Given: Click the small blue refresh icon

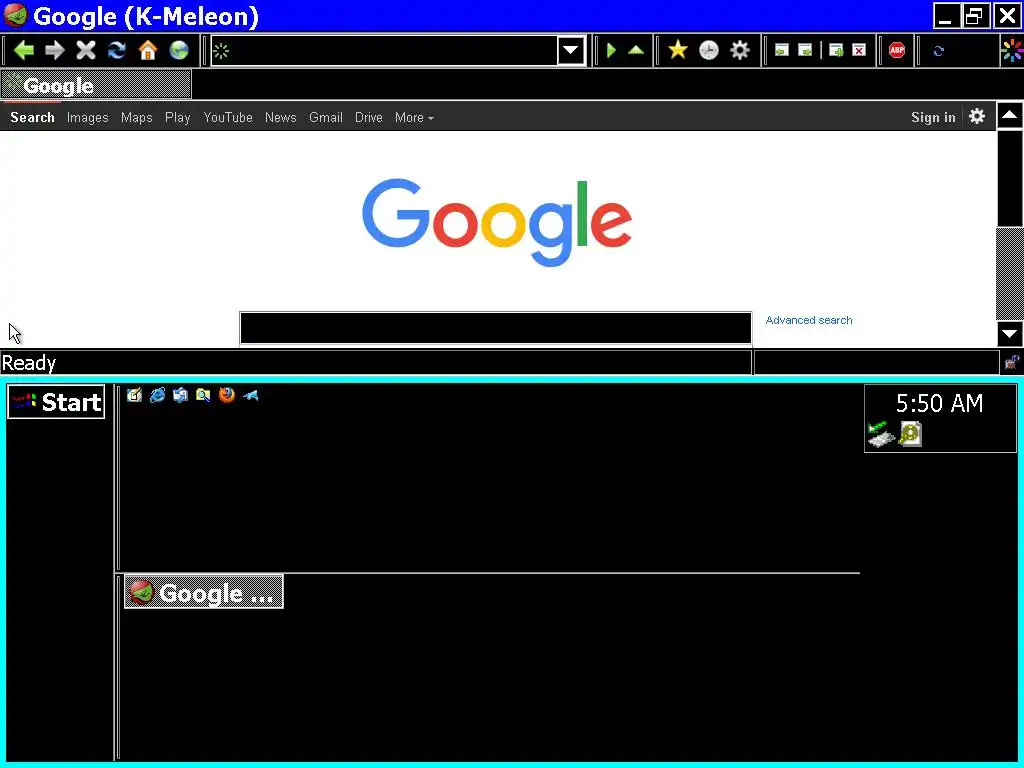Looking at the screenshot, I should 938,51.
